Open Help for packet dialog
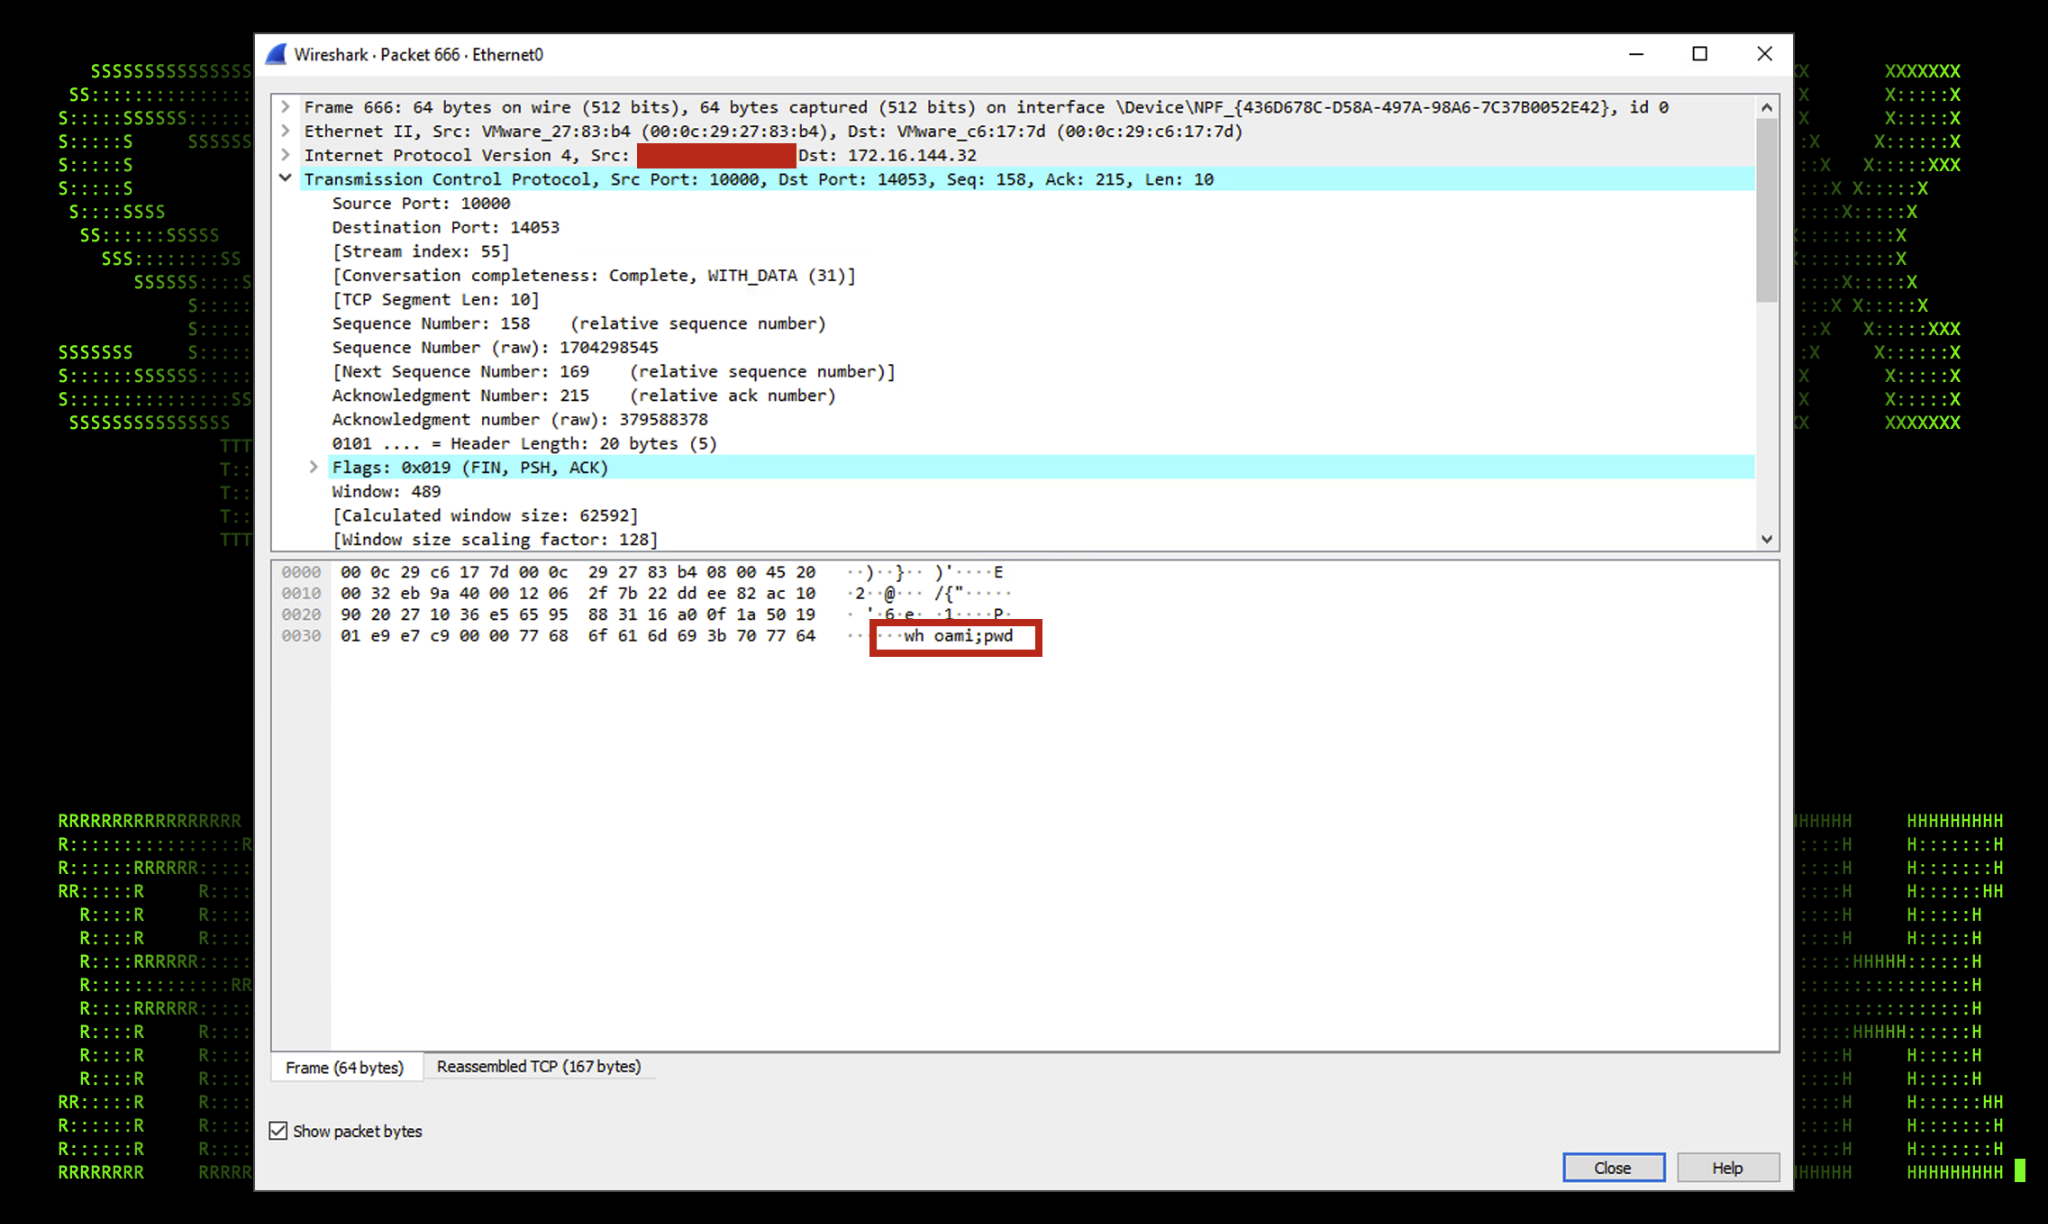The width and height of the screenshot is (2048, 1224). coord(1727,1168)
